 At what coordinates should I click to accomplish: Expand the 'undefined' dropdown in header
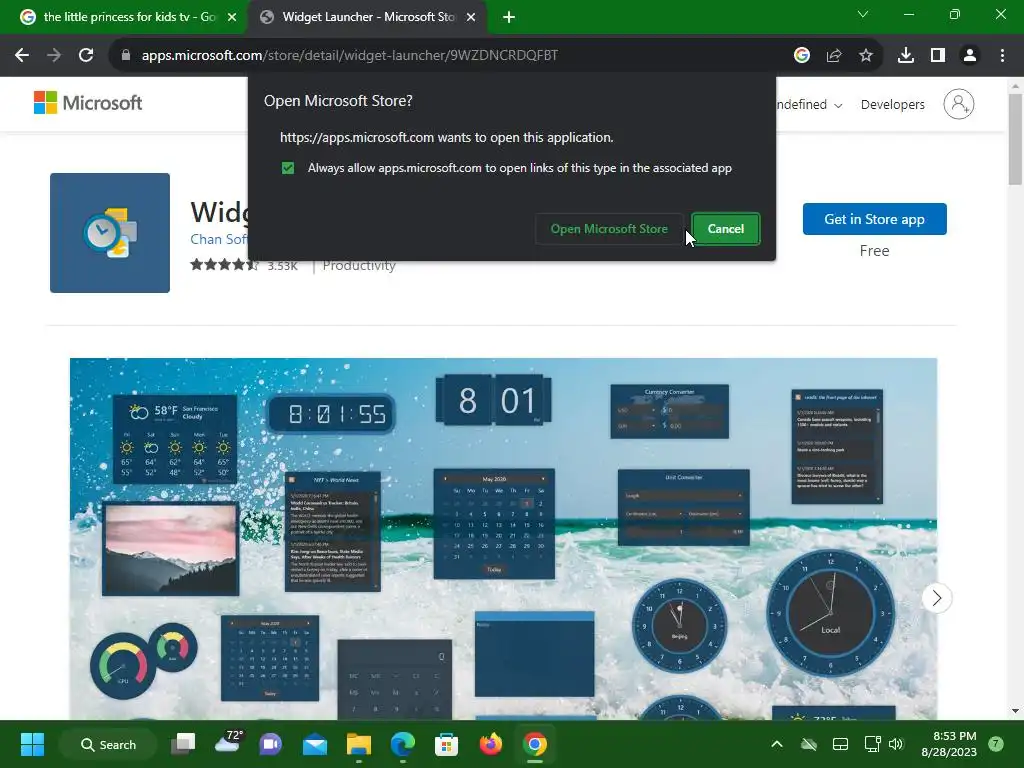click(808, 104)
